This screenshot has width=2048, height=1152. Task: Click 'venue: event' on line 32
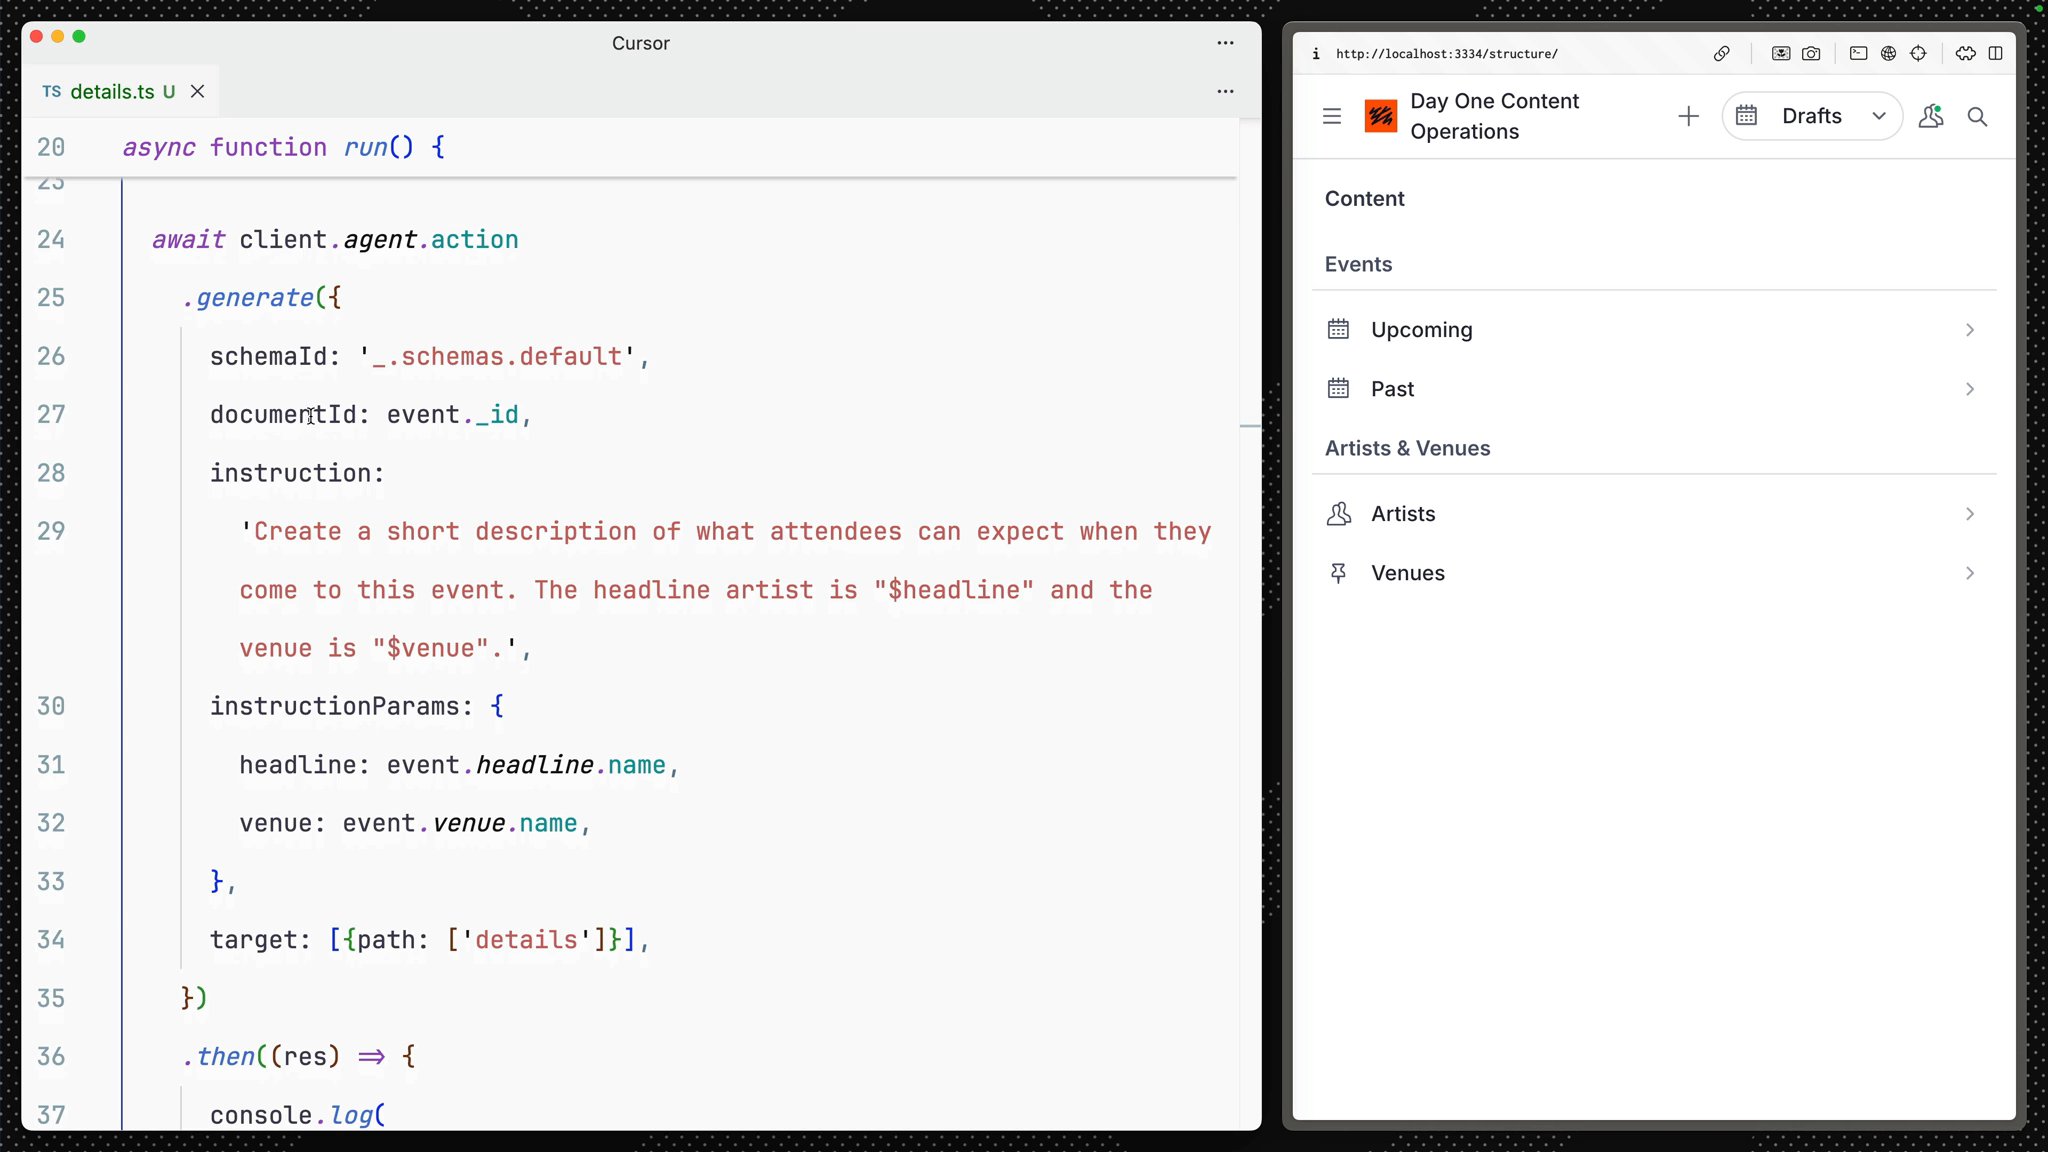click(x=327, y=823)
